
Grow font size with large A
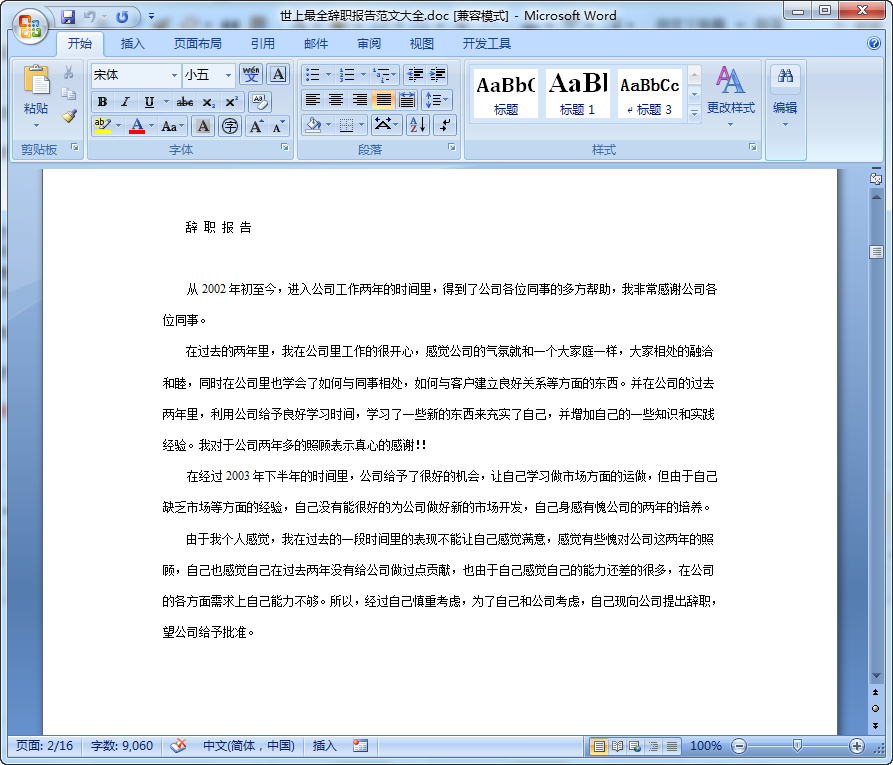[x=256, y=126]
